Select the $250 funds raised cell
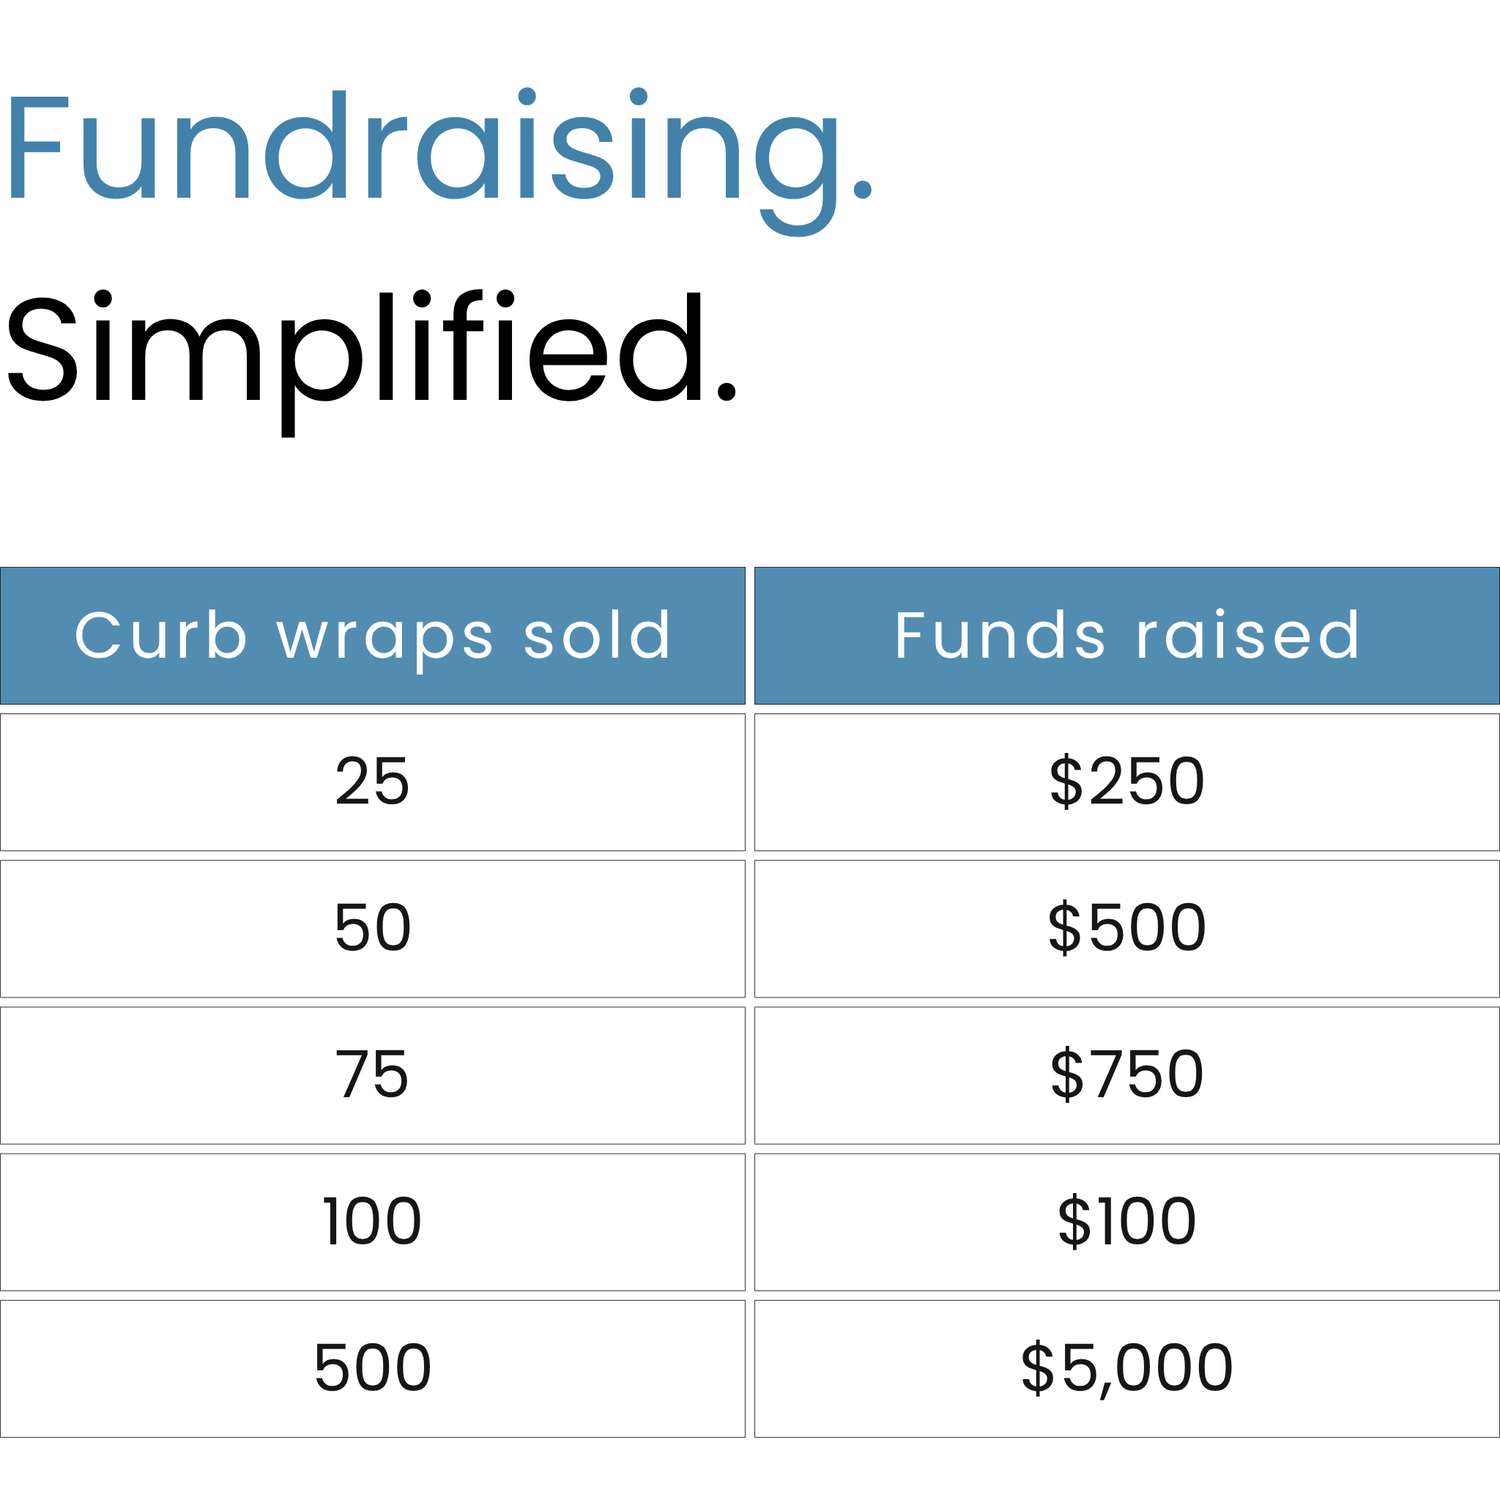This screenshot has width=1500, height=1500. 1127,782
